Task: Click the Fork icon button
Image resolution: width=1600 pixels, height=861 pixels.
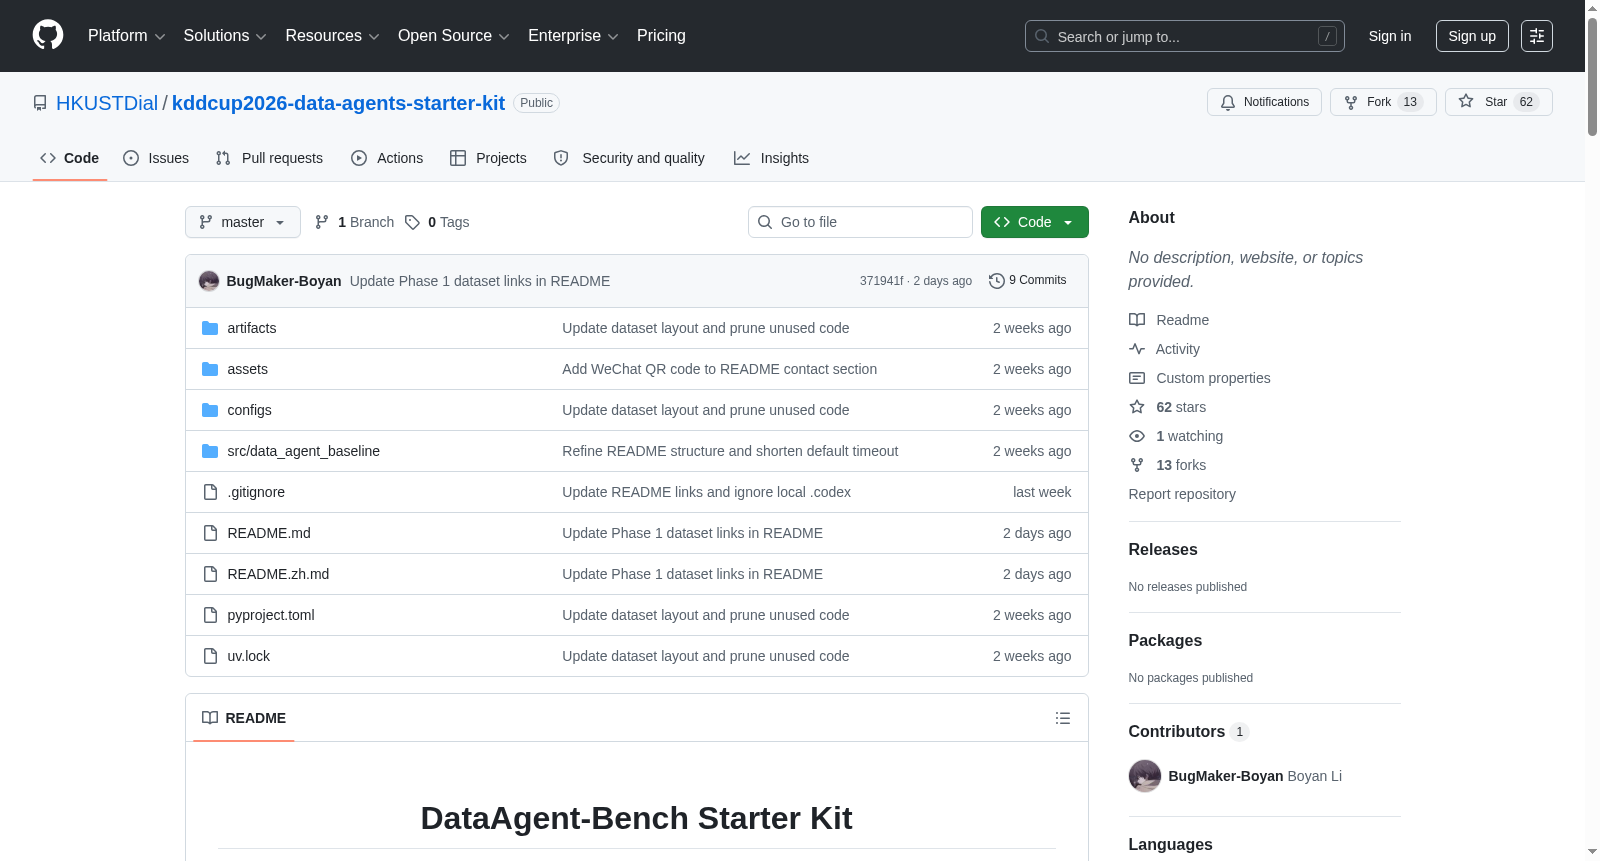Action: [x=1351, y=102]
